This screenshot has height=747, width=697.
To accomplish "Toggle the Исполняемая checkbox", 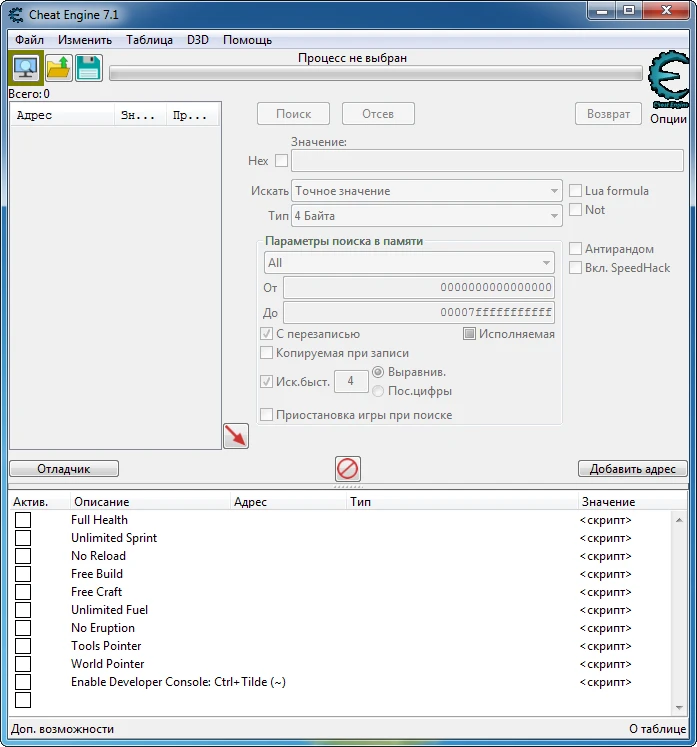I will click(x=469, y=333).
